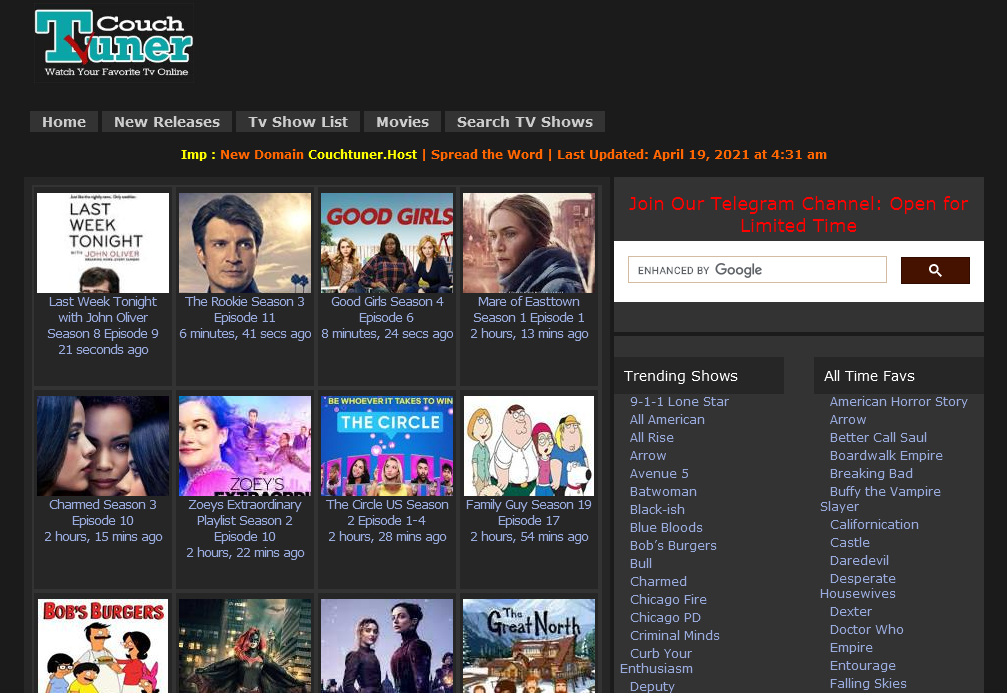Screen dimensions: 1007x693
Task: Focus the Google enhanced search field
Action: [x=757, y=270]
